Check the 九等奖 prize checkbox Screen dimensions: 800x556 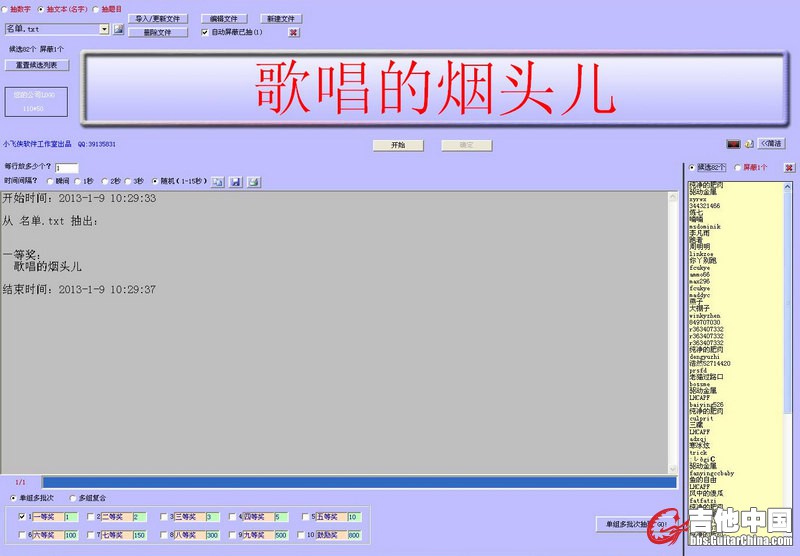(x=233, y=535)
